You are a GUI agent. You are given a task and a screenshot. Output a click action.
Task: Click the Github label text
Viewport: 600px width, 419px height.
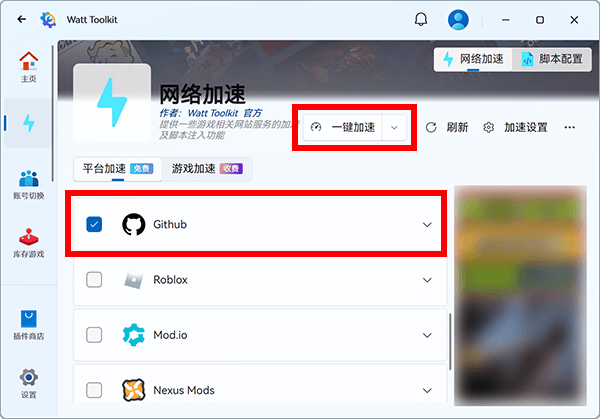coord(170,224)
